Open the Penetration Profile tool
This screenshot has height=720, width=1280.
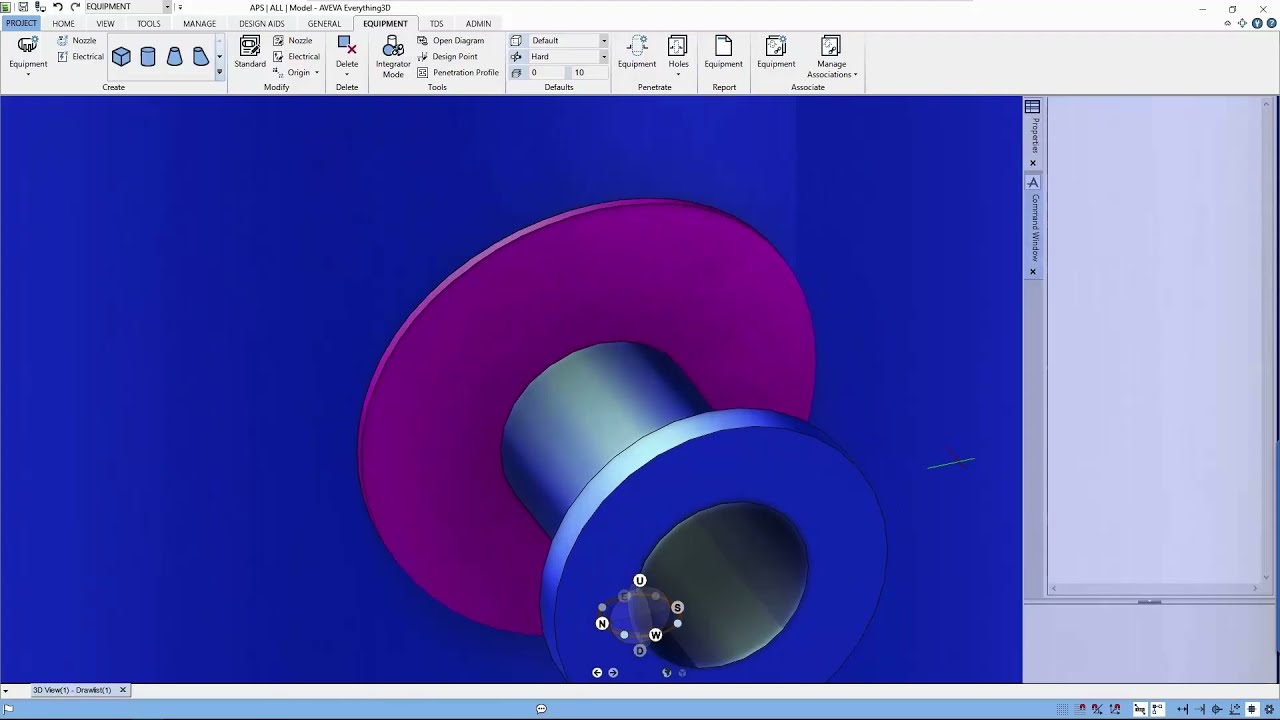click(458, 73)
